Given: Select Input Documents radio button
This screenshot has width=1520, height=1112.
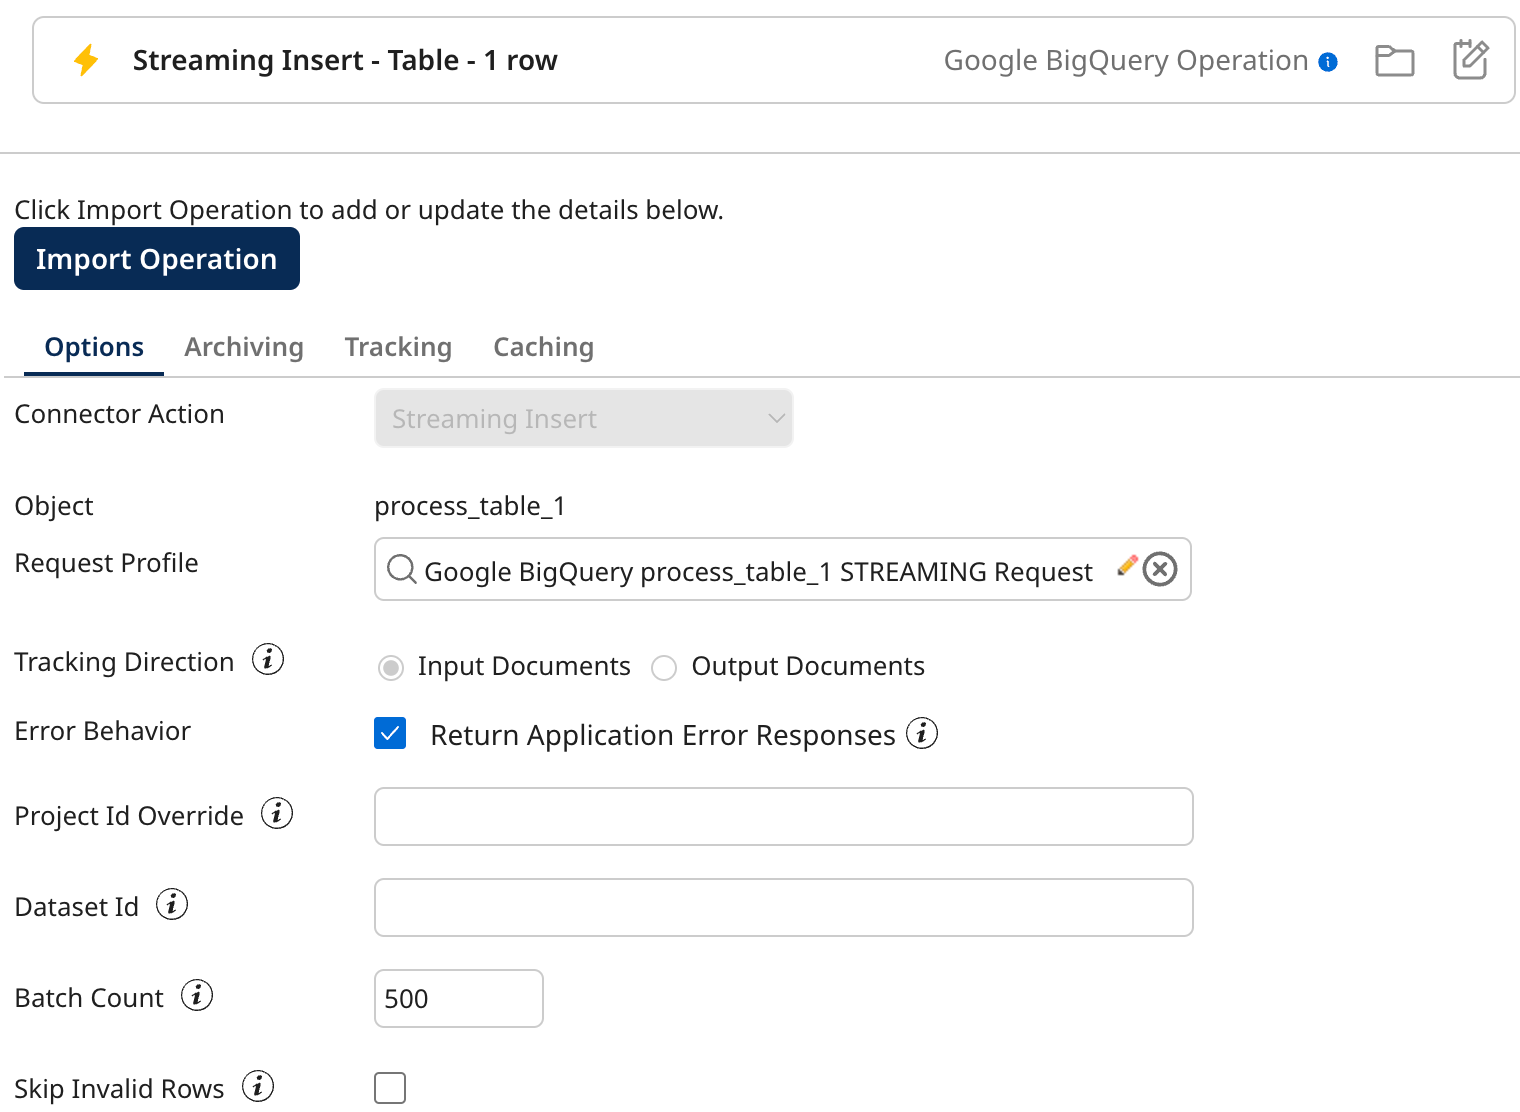Looking at the screenshot, I should coord(391,667).
